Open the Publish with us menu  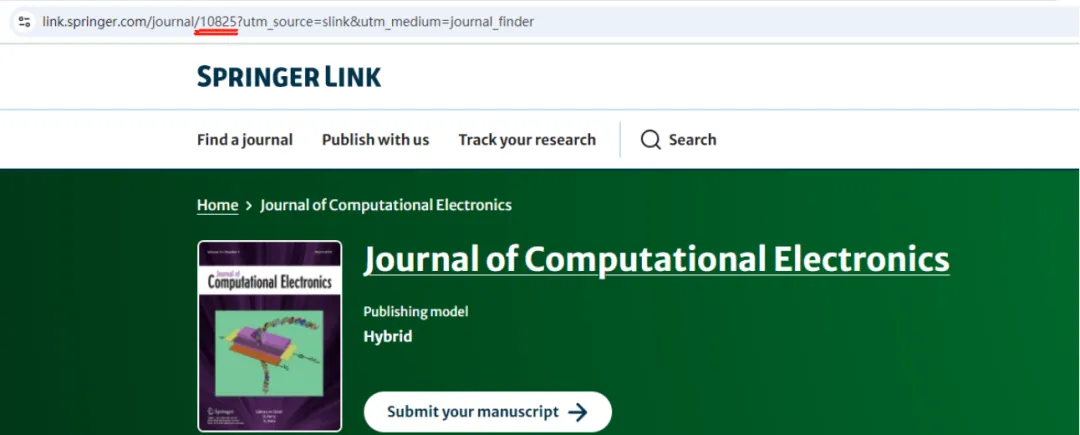point(375,140)
